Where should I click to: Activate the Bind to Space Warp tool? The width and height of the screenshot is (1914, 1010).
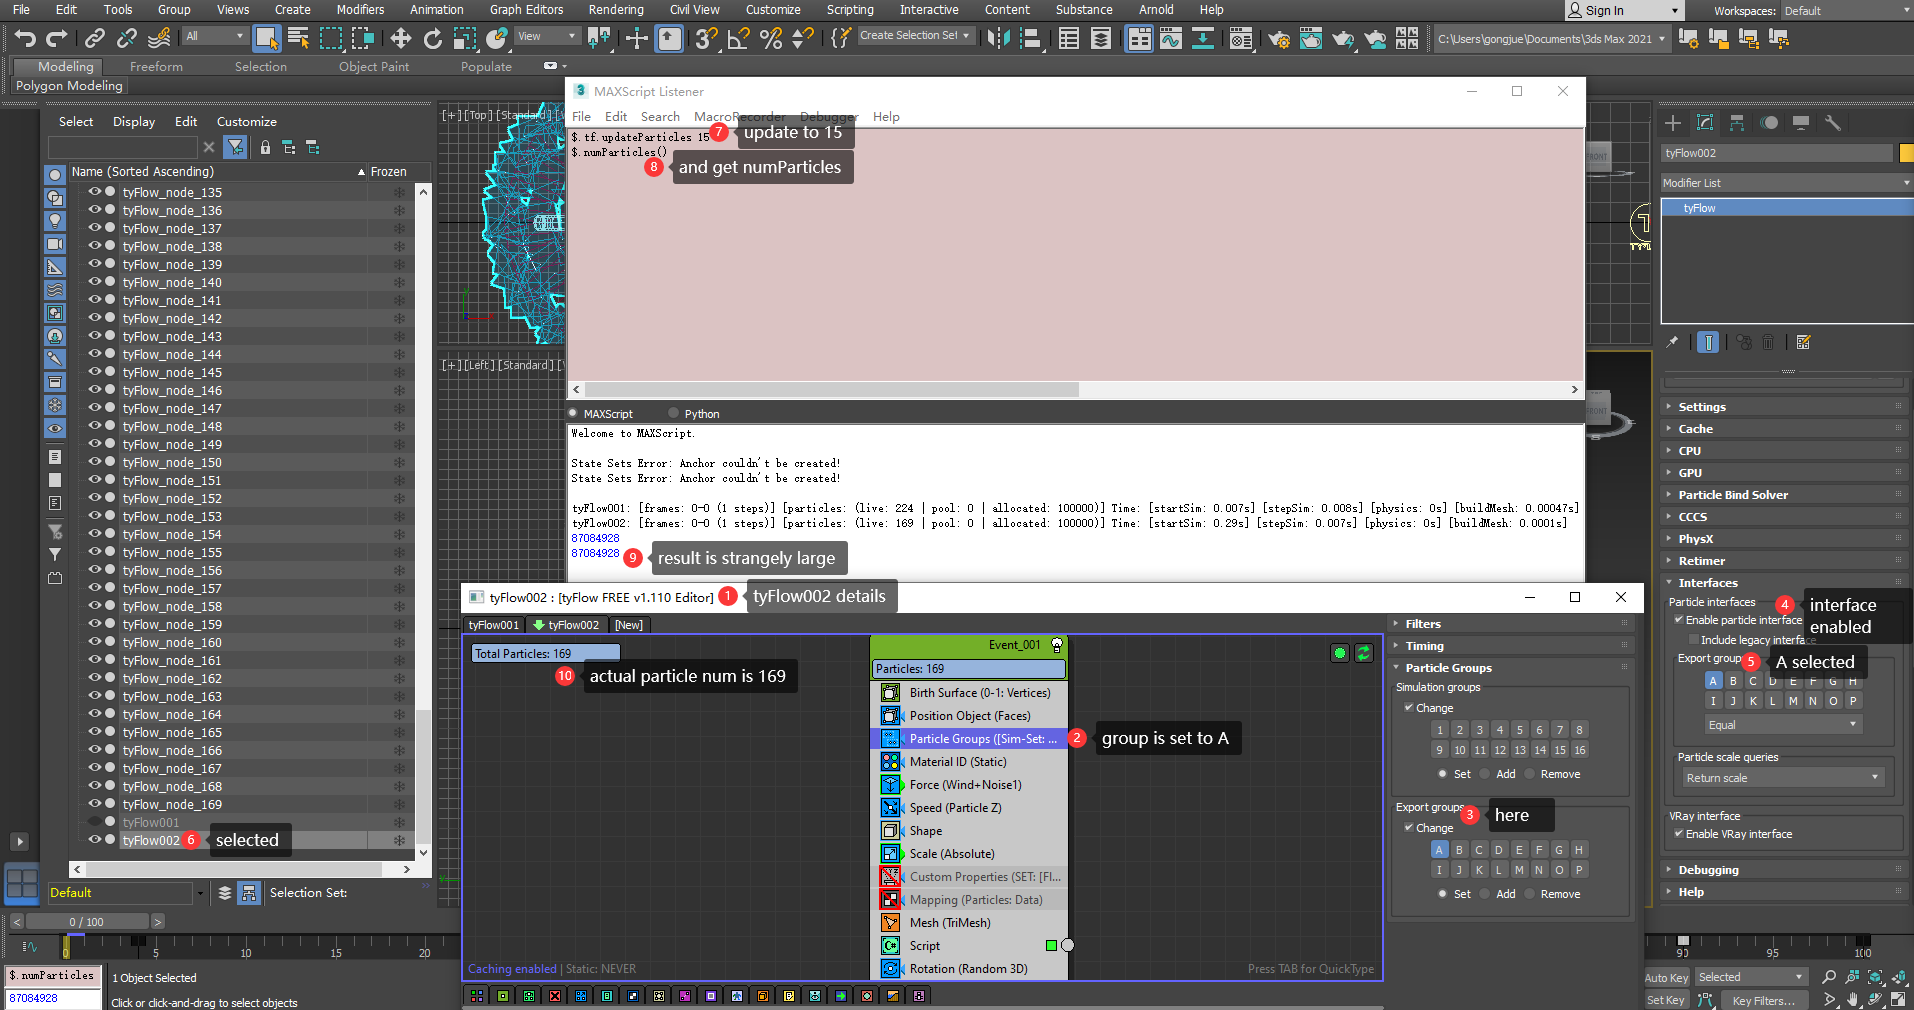[159, 38]
